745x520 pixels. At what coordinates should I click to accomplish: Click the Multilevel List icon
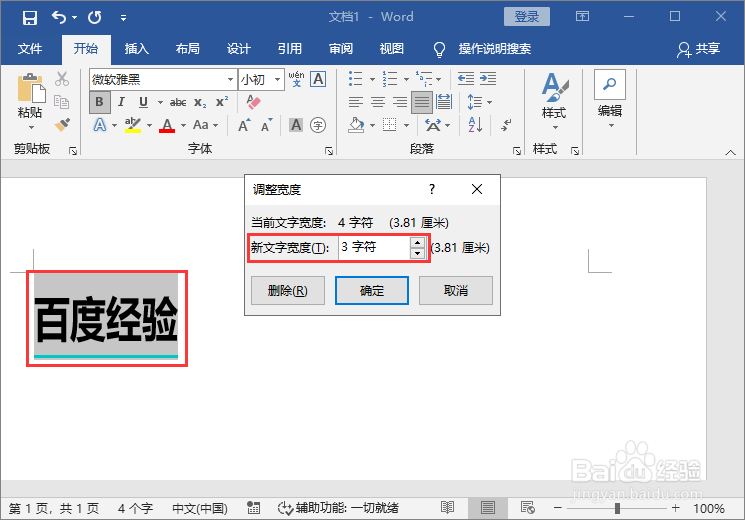(x=424, y=79)
